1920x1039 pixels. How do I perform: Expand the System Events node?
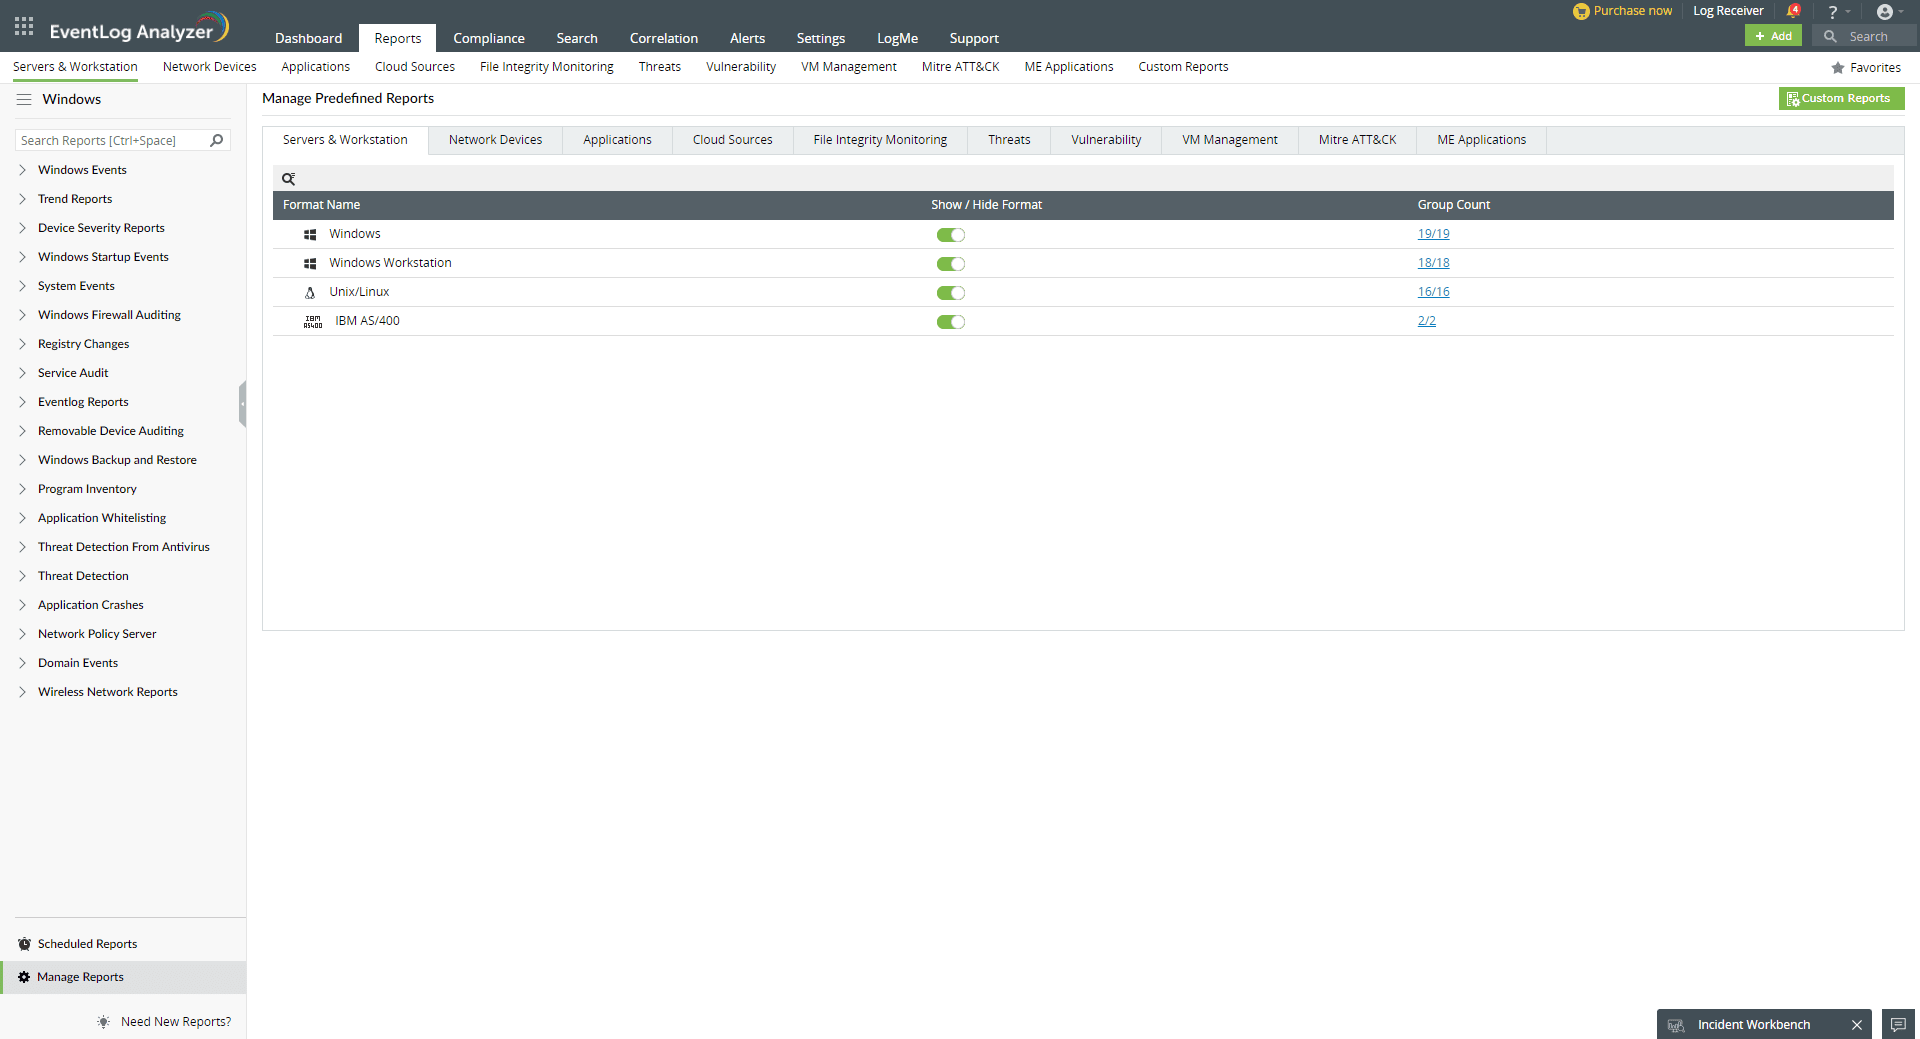click(22, 286)
